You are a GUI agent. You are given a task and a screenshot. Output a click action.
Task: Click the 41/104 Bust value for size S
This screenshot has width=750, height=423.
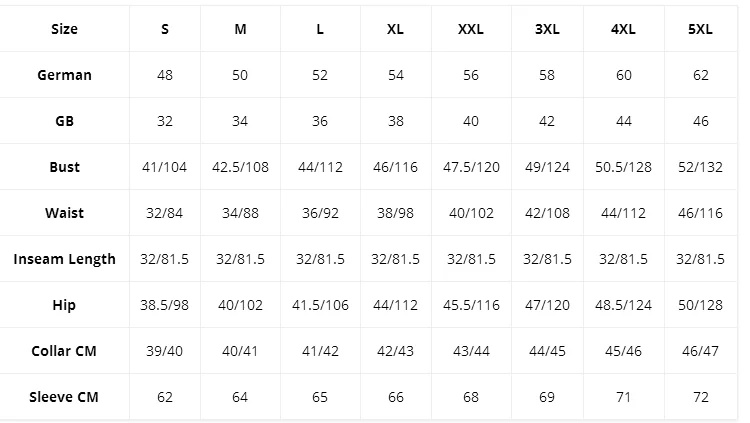(165, 167)
